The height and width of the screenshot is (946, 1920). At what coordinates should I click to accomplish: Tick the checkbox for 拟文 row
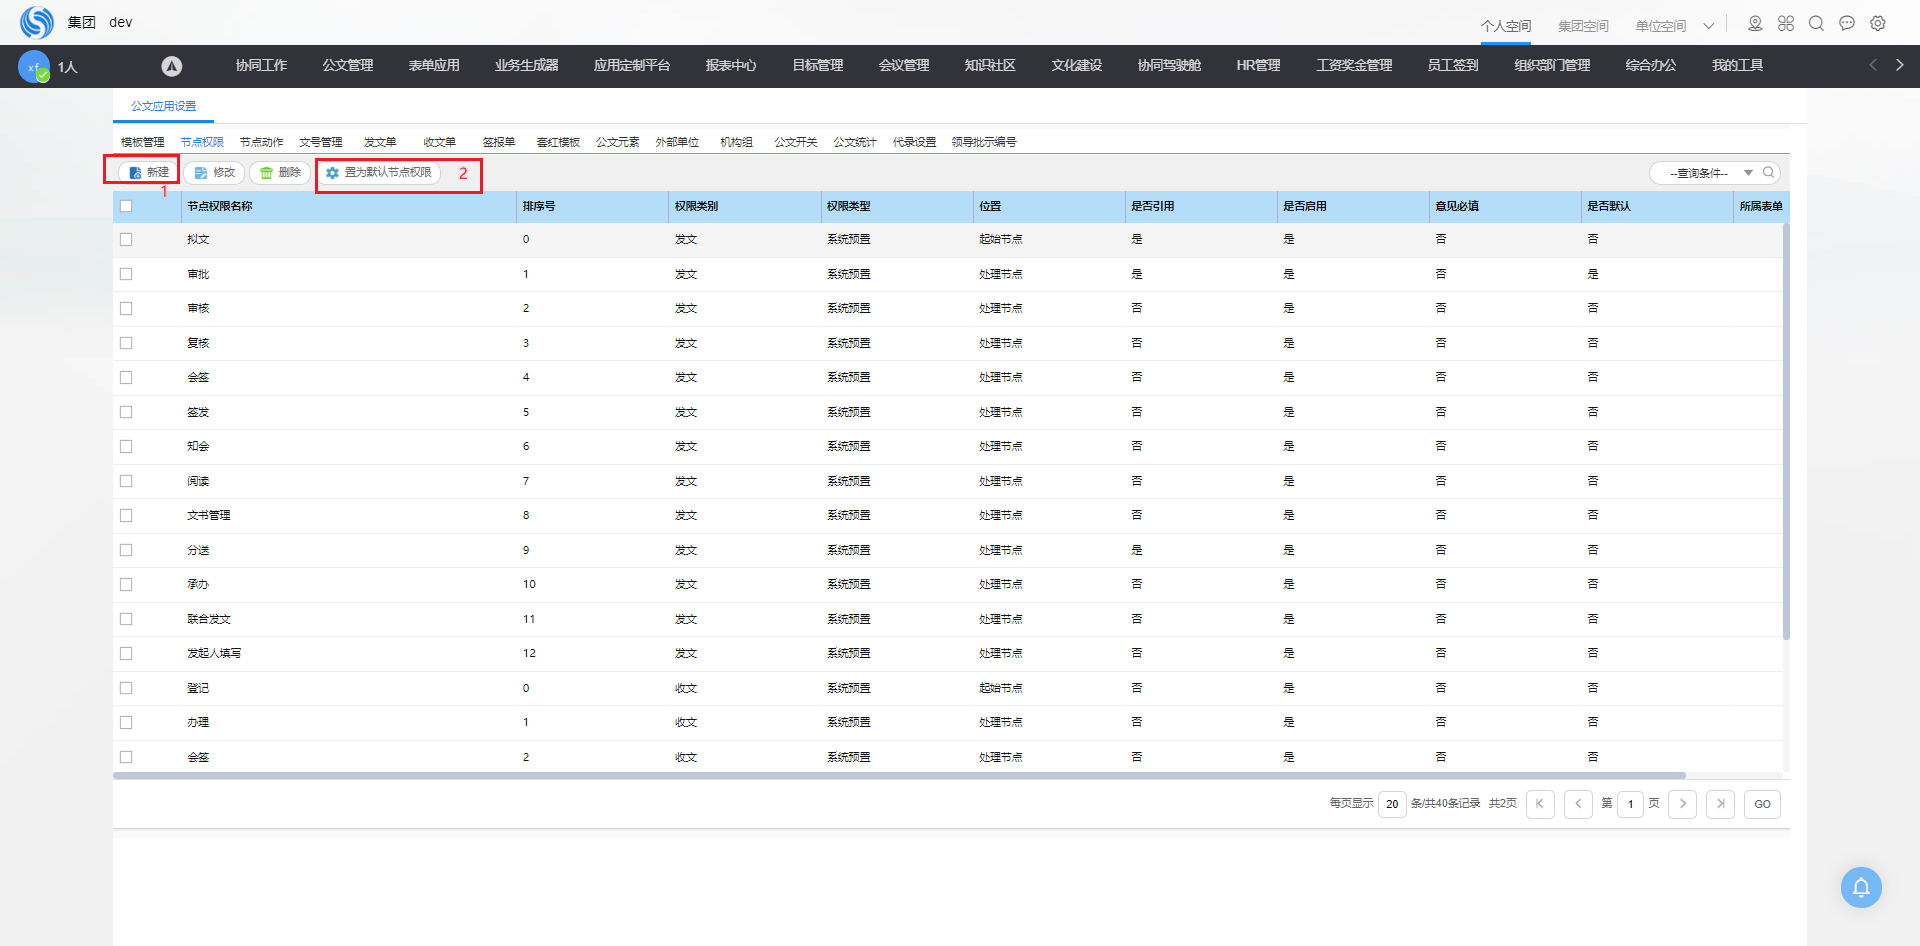click(126, 240)
